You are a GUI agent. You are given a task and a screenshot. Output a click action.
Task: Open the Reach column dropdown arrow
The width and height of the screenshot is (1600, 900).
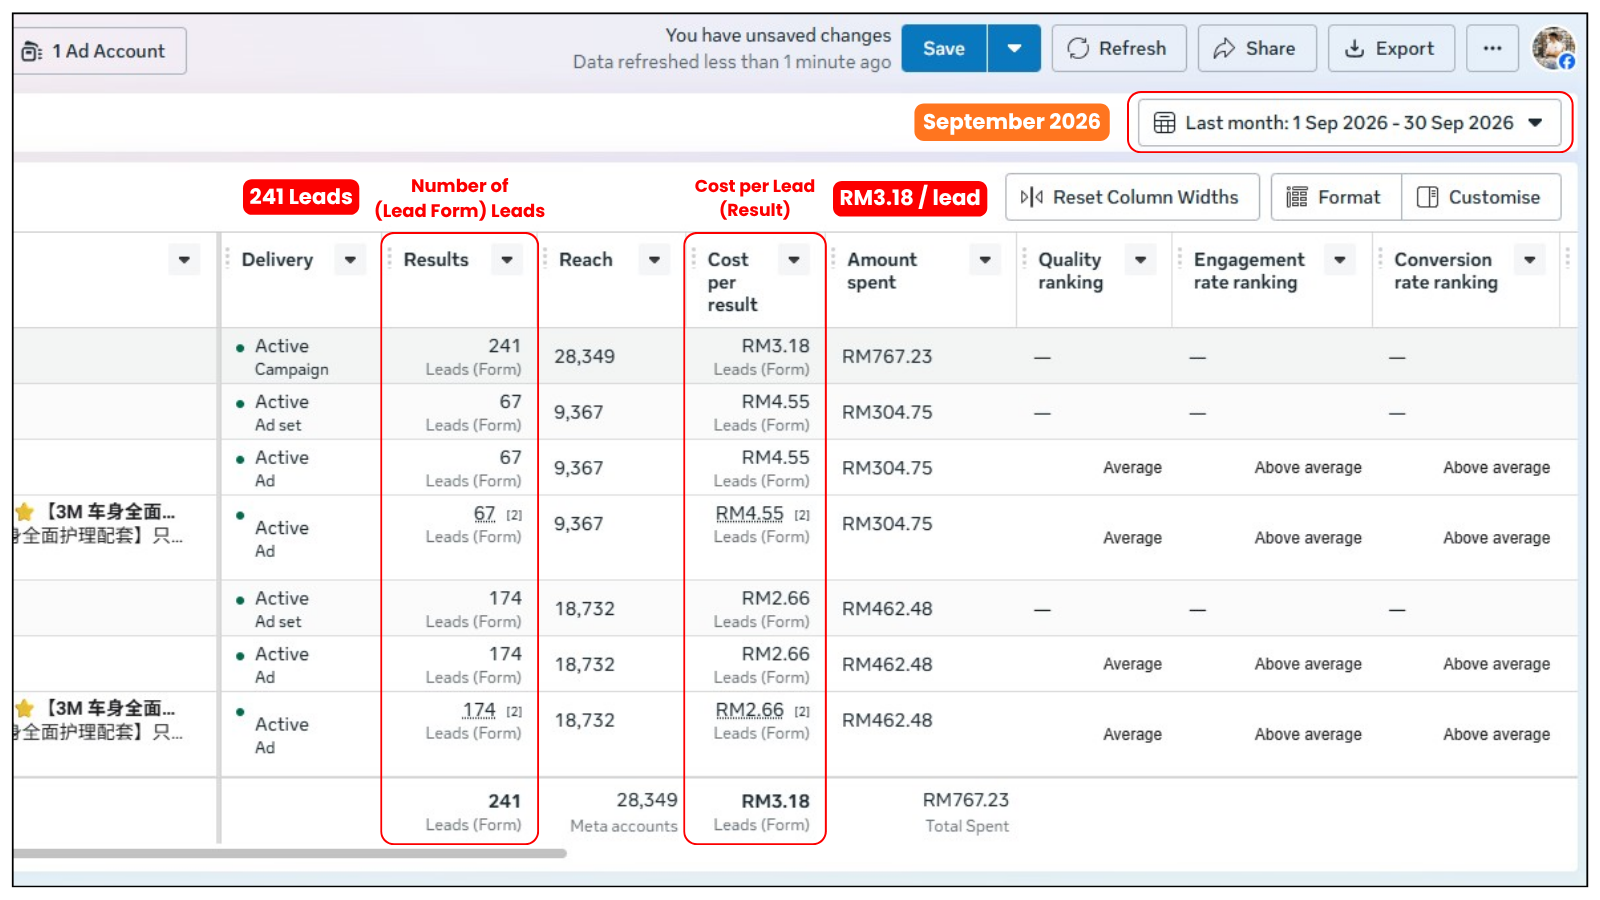654,260
